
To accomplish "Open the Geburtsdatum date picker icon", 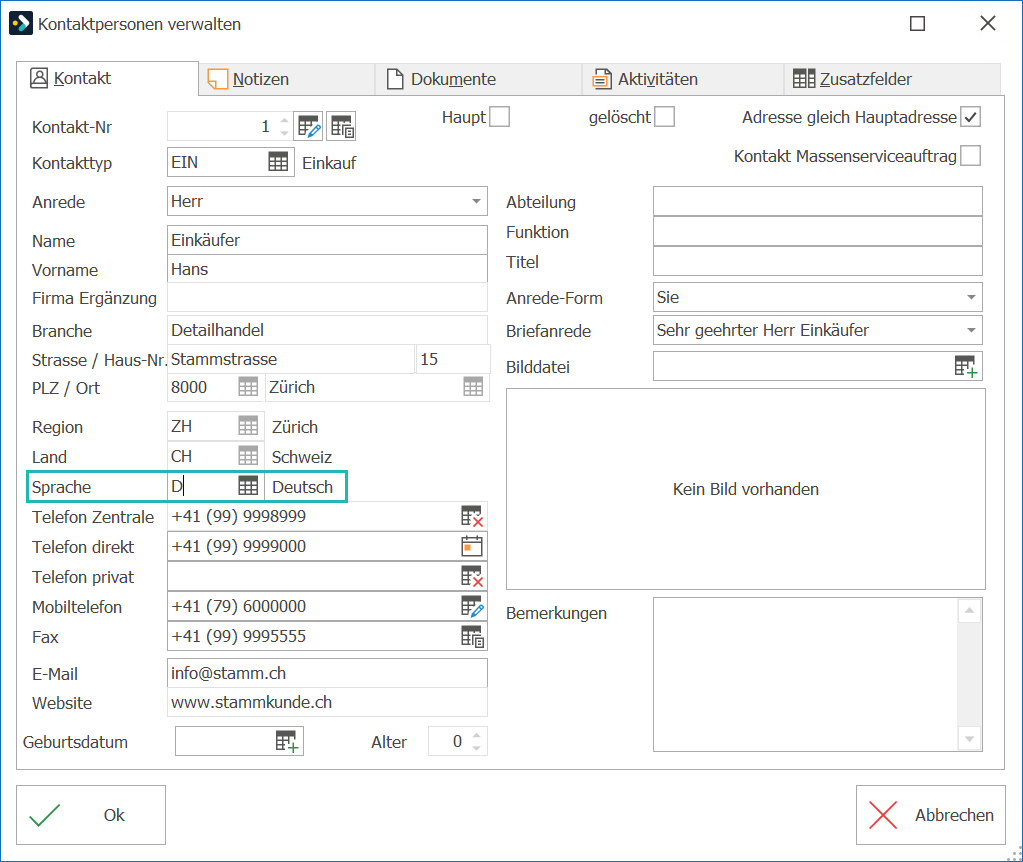I will pos(286,741).
